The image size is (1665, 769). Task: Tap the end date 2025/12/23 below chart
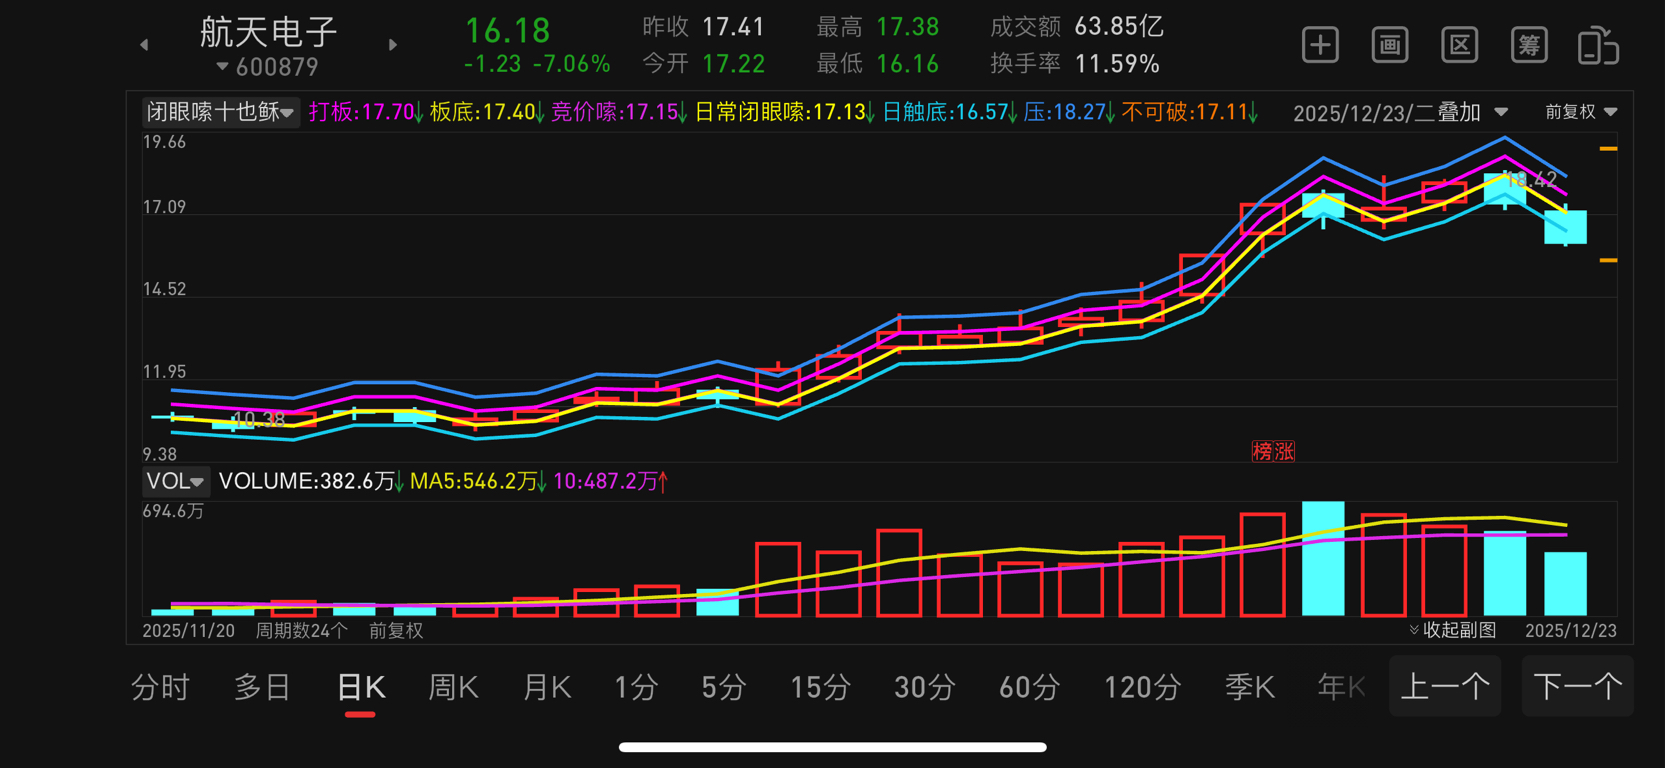[1571, 631]
